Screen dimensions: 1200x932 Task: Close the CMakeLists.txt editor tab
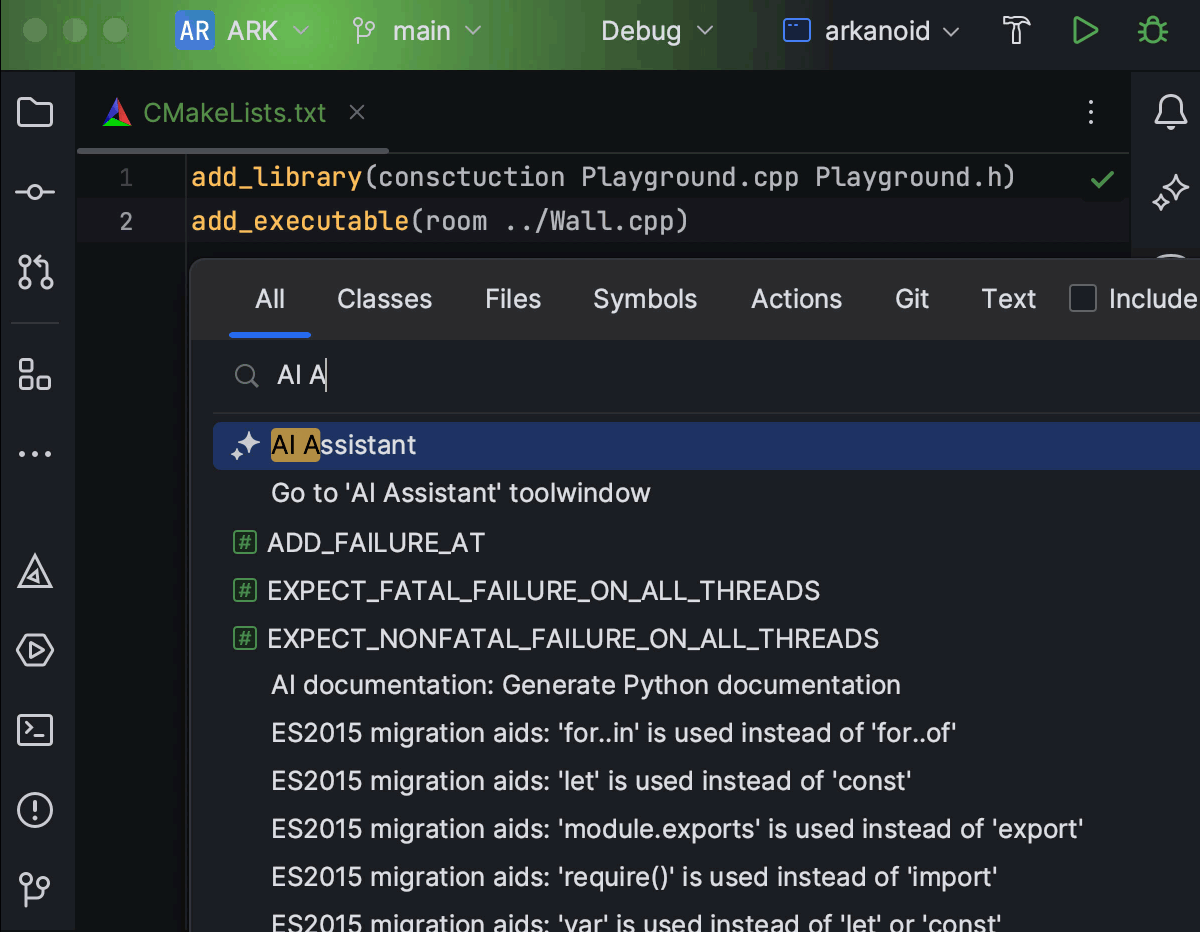coord(357,113)
